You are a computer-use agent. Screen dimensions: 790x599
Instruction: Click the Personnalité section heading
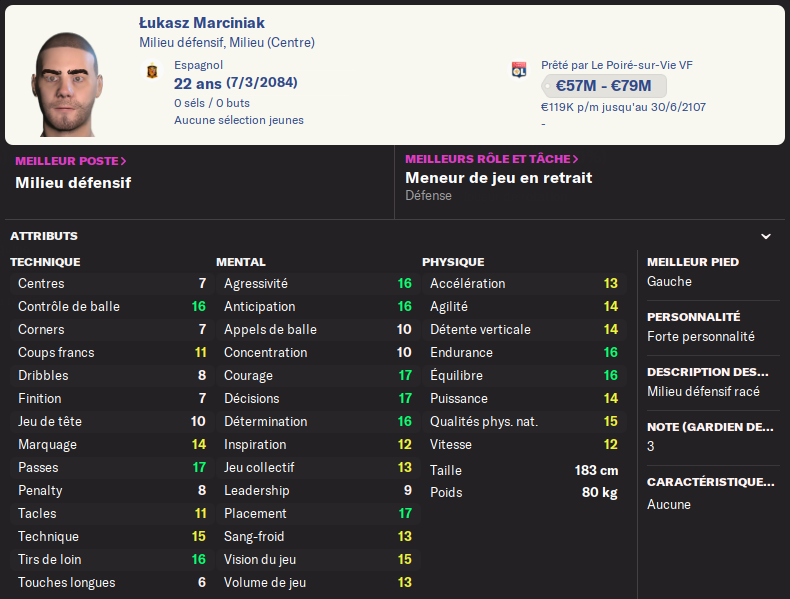[x=694, y=316]
